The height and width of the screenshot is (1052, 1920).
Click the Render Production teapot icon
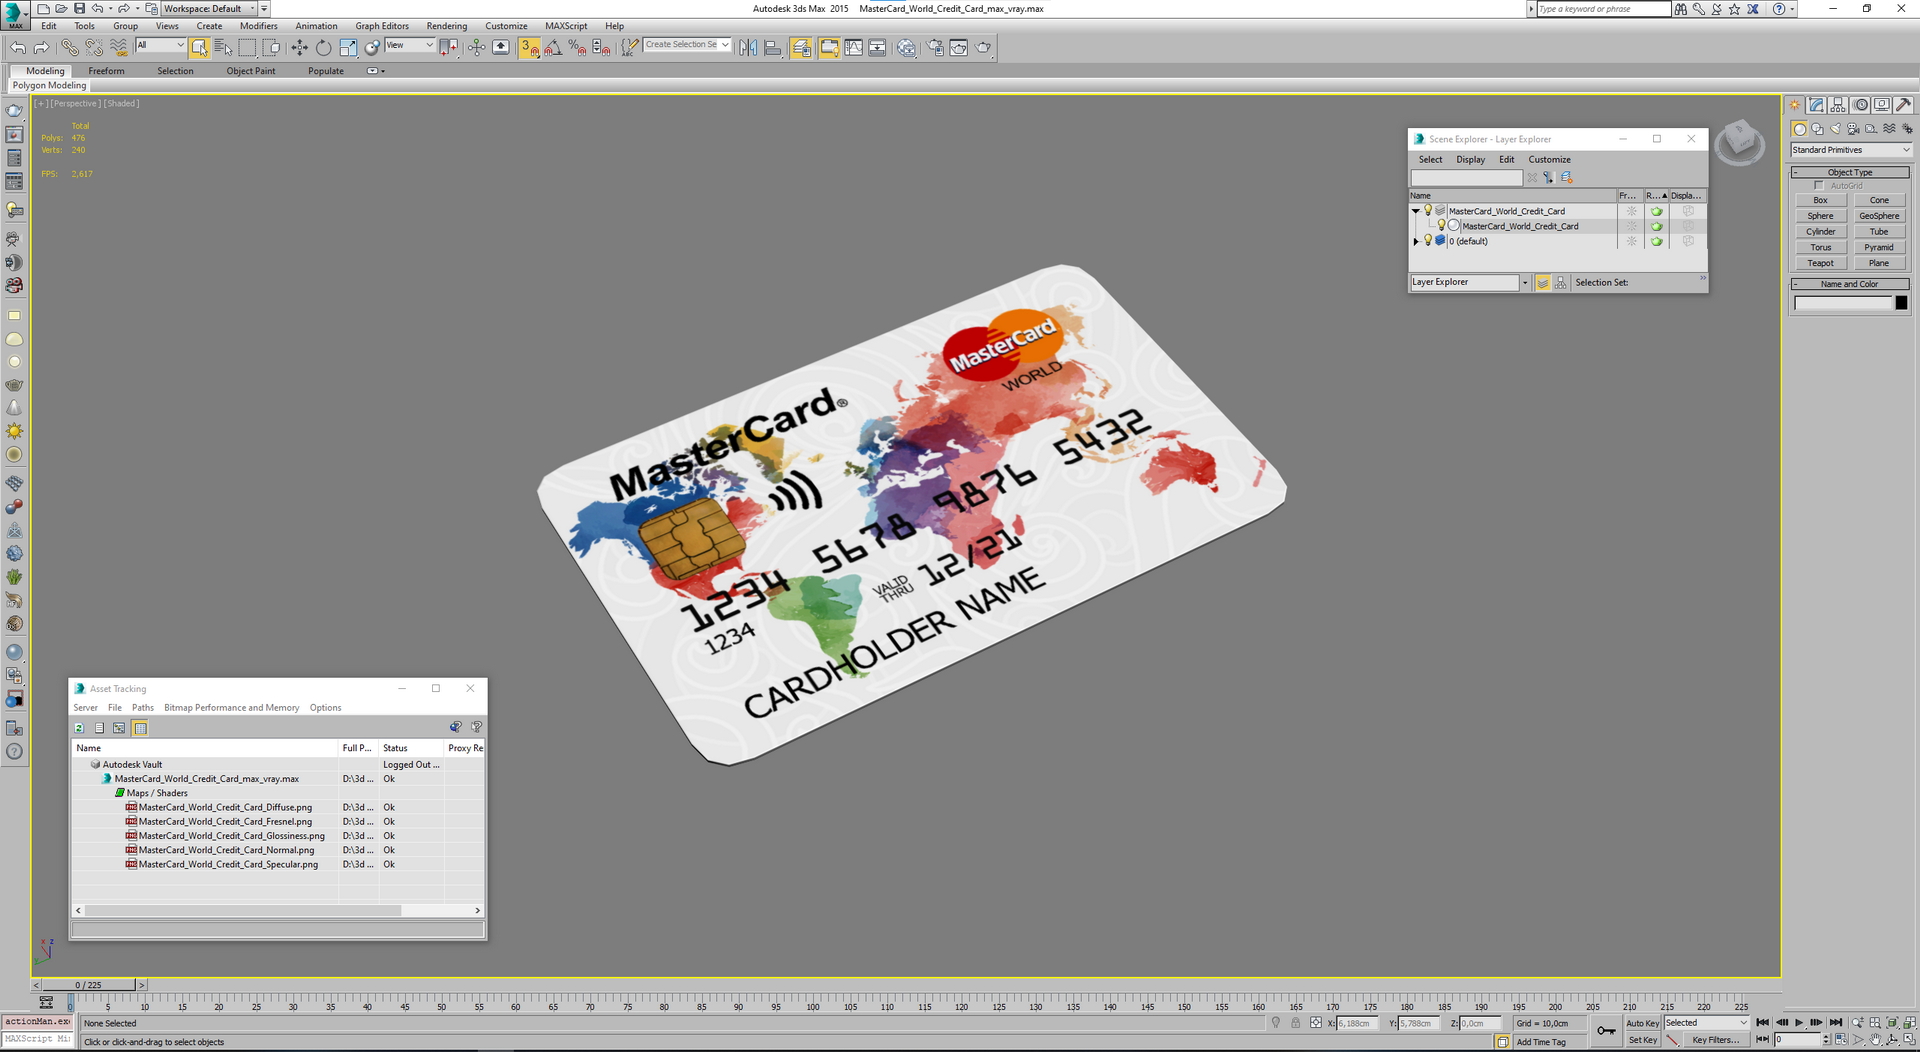tap(983, 47)
